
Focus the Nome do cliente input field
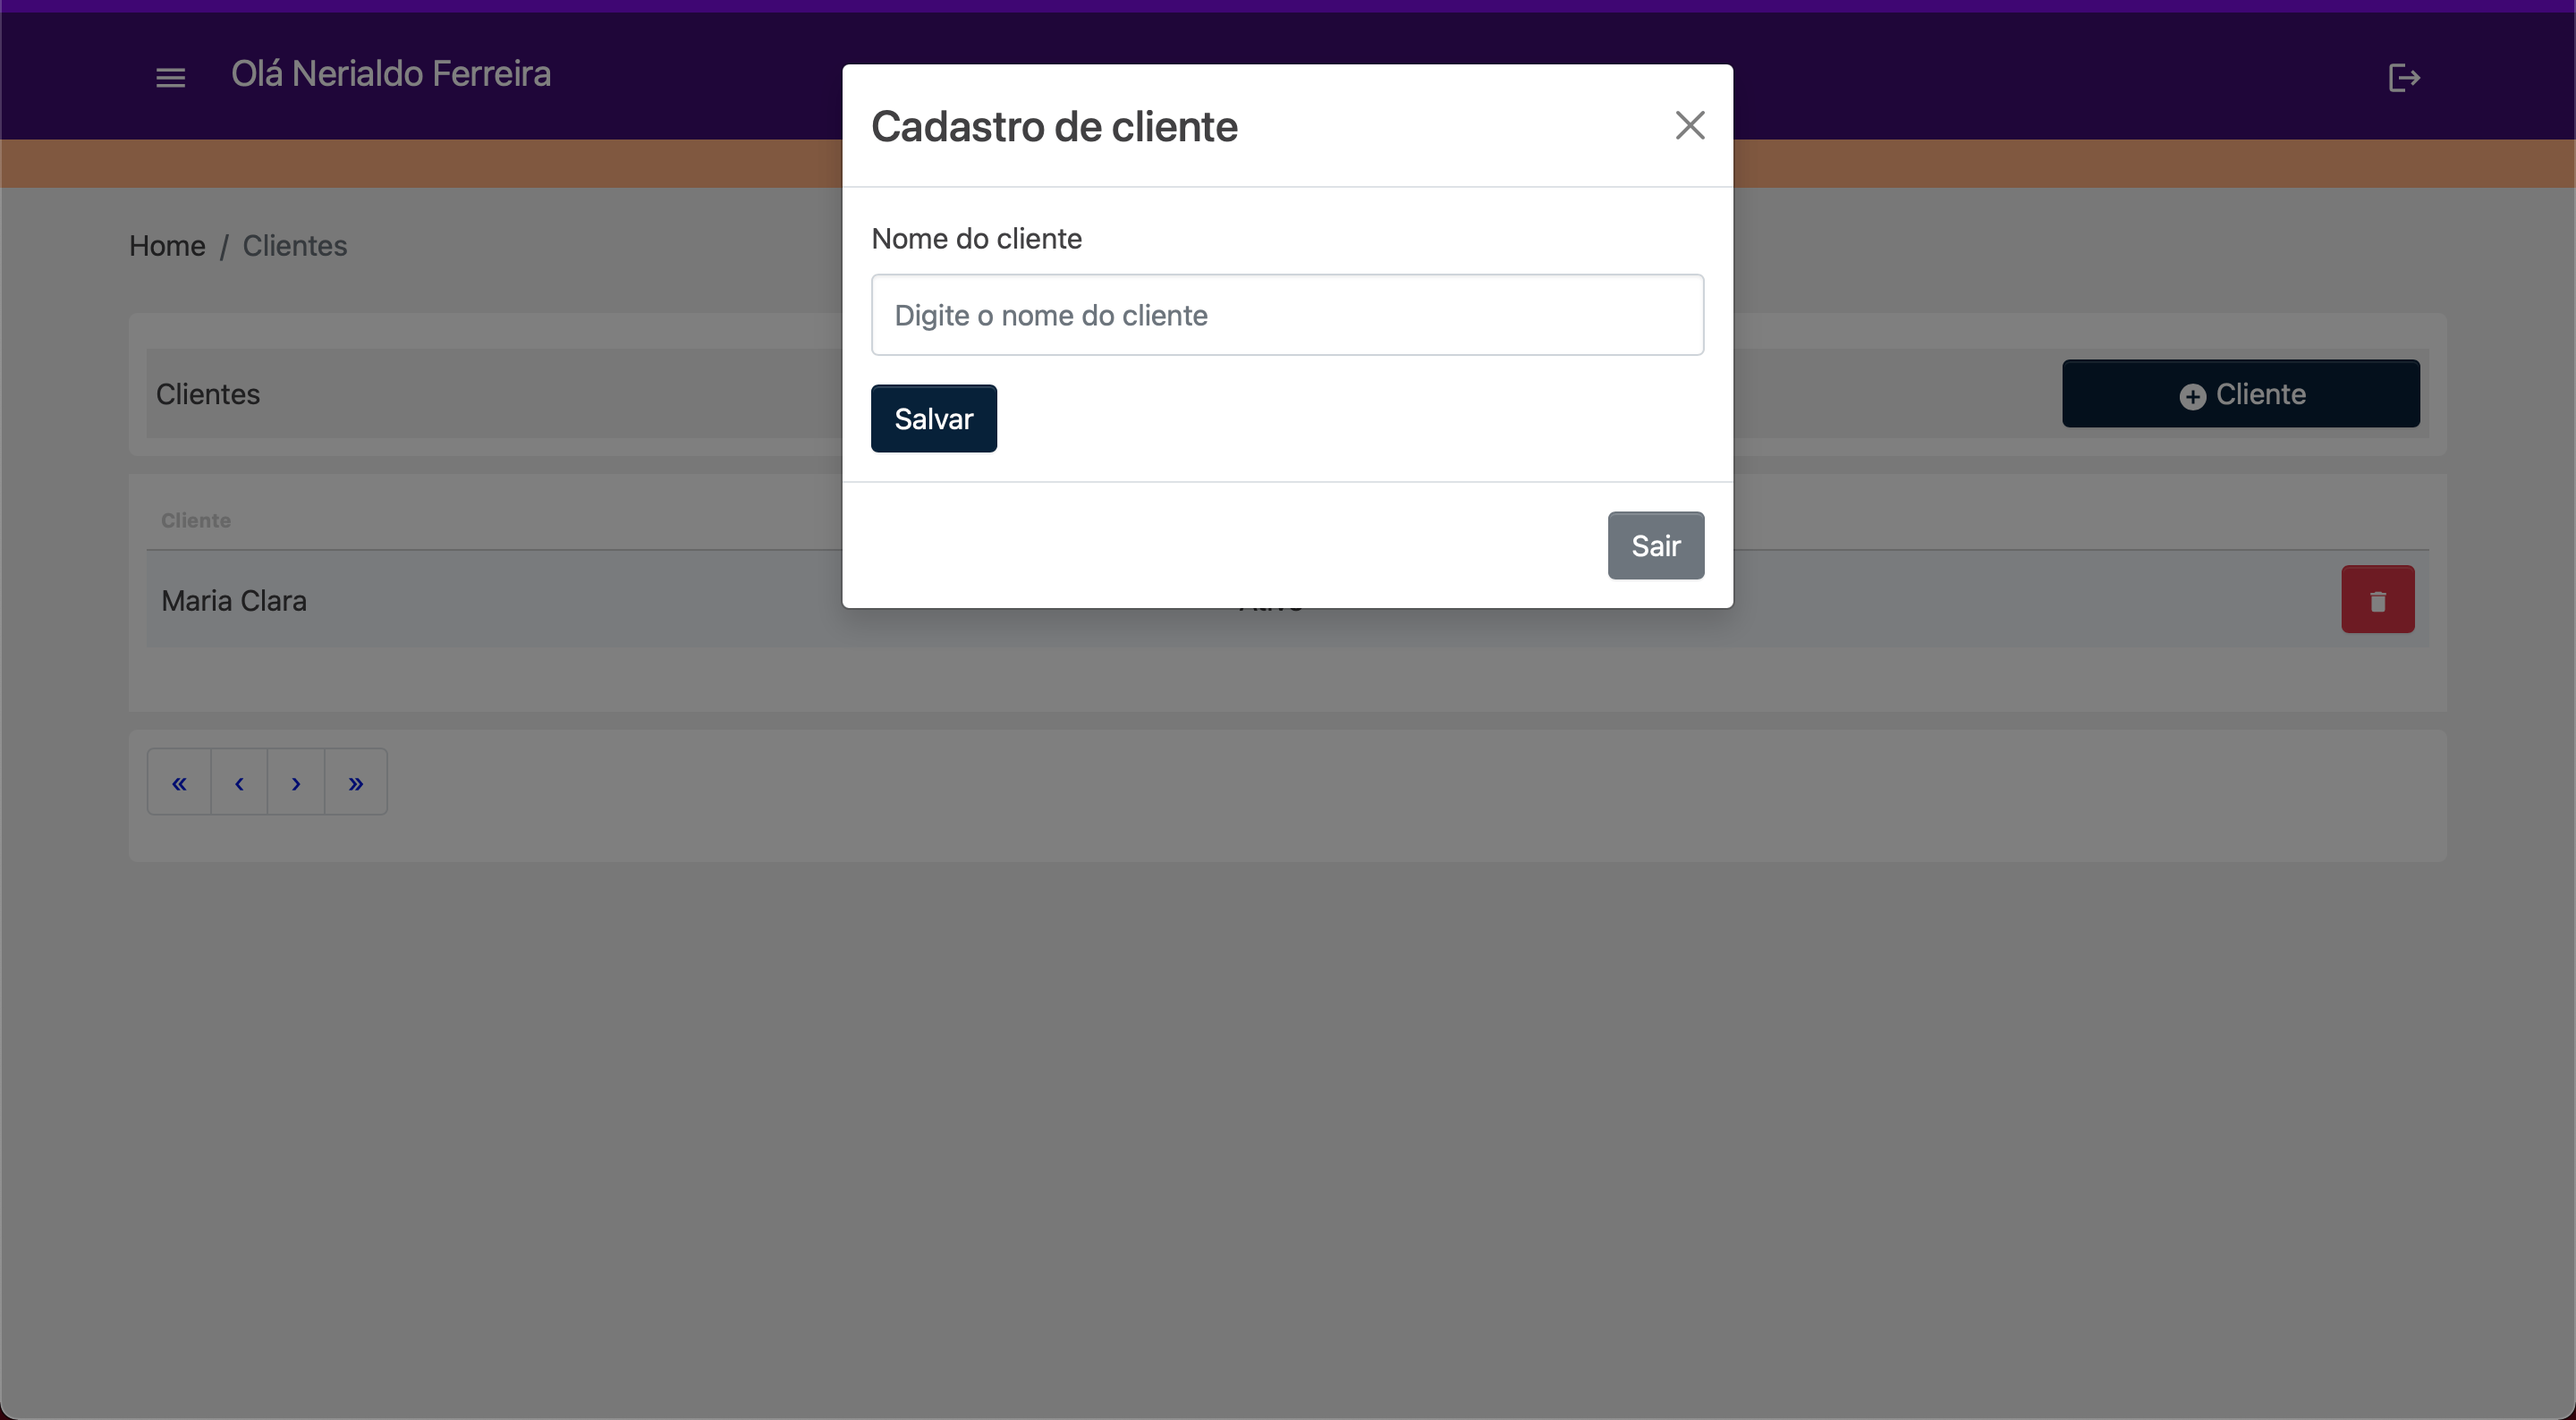(x=1287, y=315)
